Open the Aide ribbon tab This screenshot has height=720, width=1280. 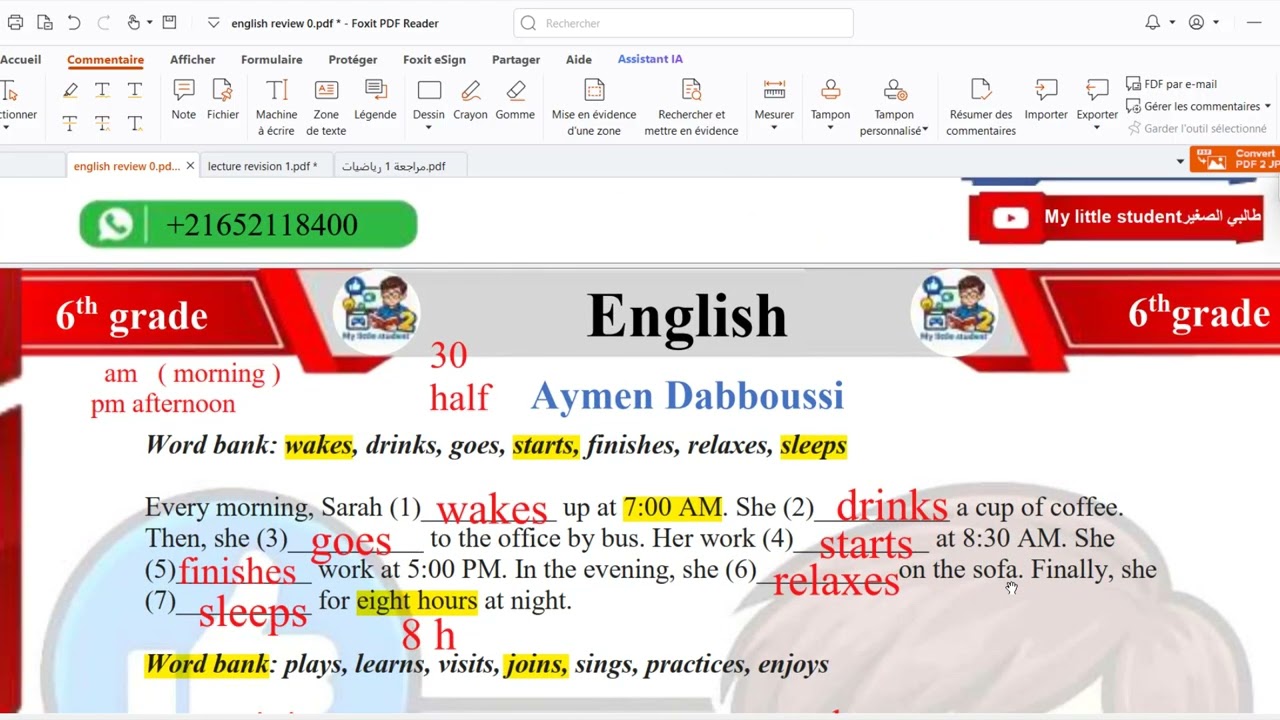coord(579,59)
